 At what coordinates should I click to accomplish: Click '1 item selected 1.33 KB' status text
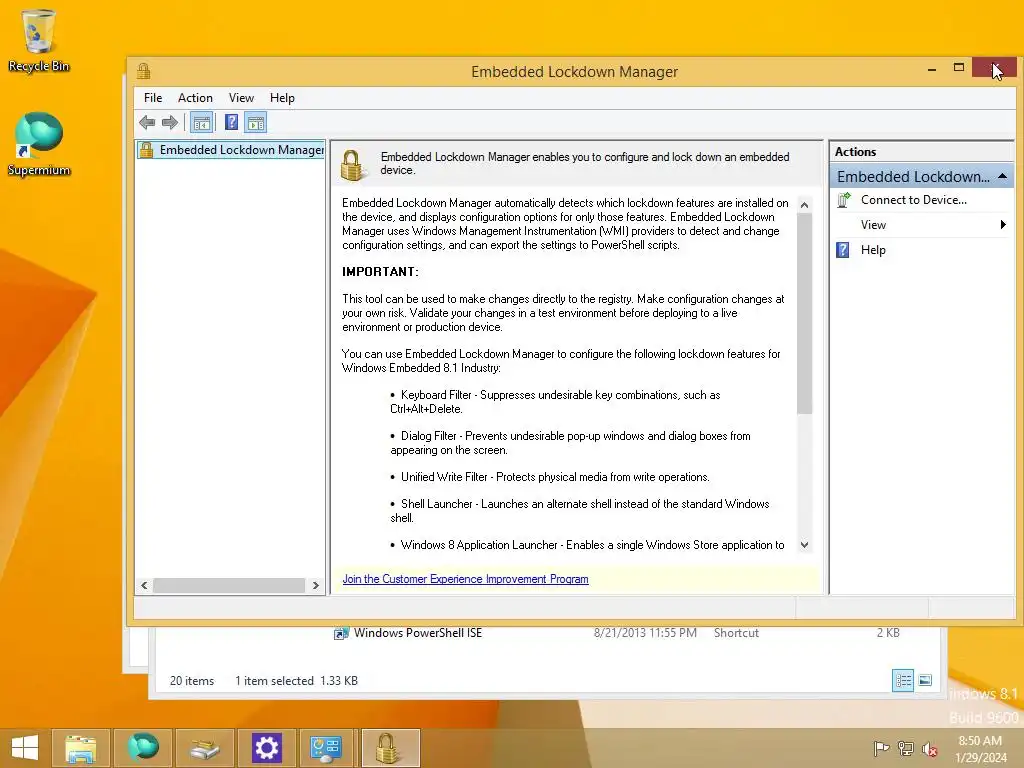(x=296, y=680)
